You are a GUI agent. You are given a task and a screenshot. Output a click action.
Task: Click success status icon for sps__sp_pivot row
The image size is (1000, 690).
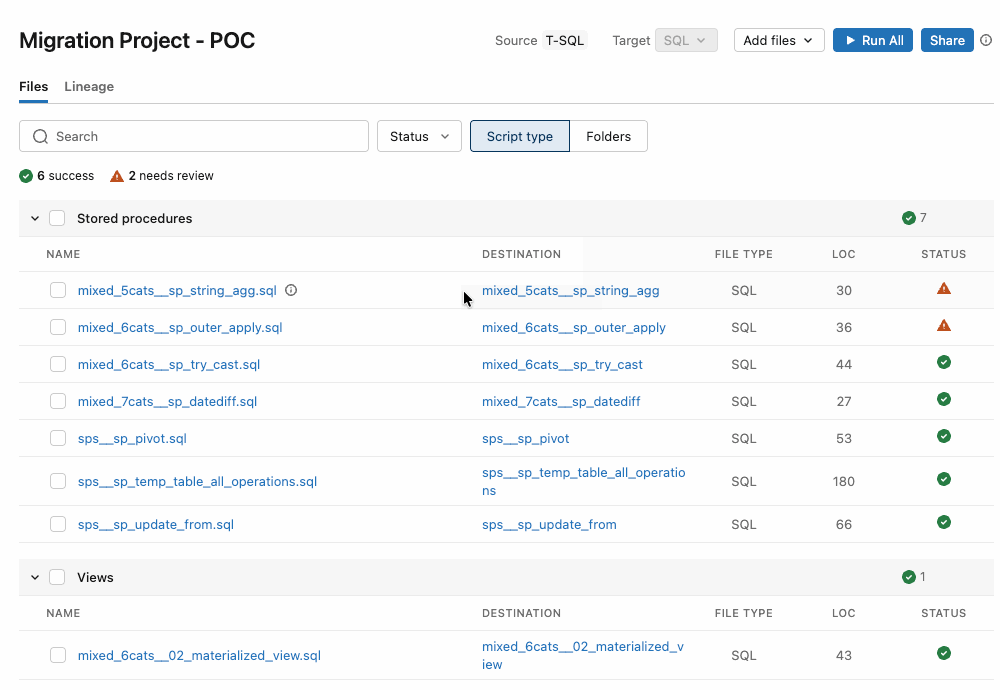tap(944, 436)
